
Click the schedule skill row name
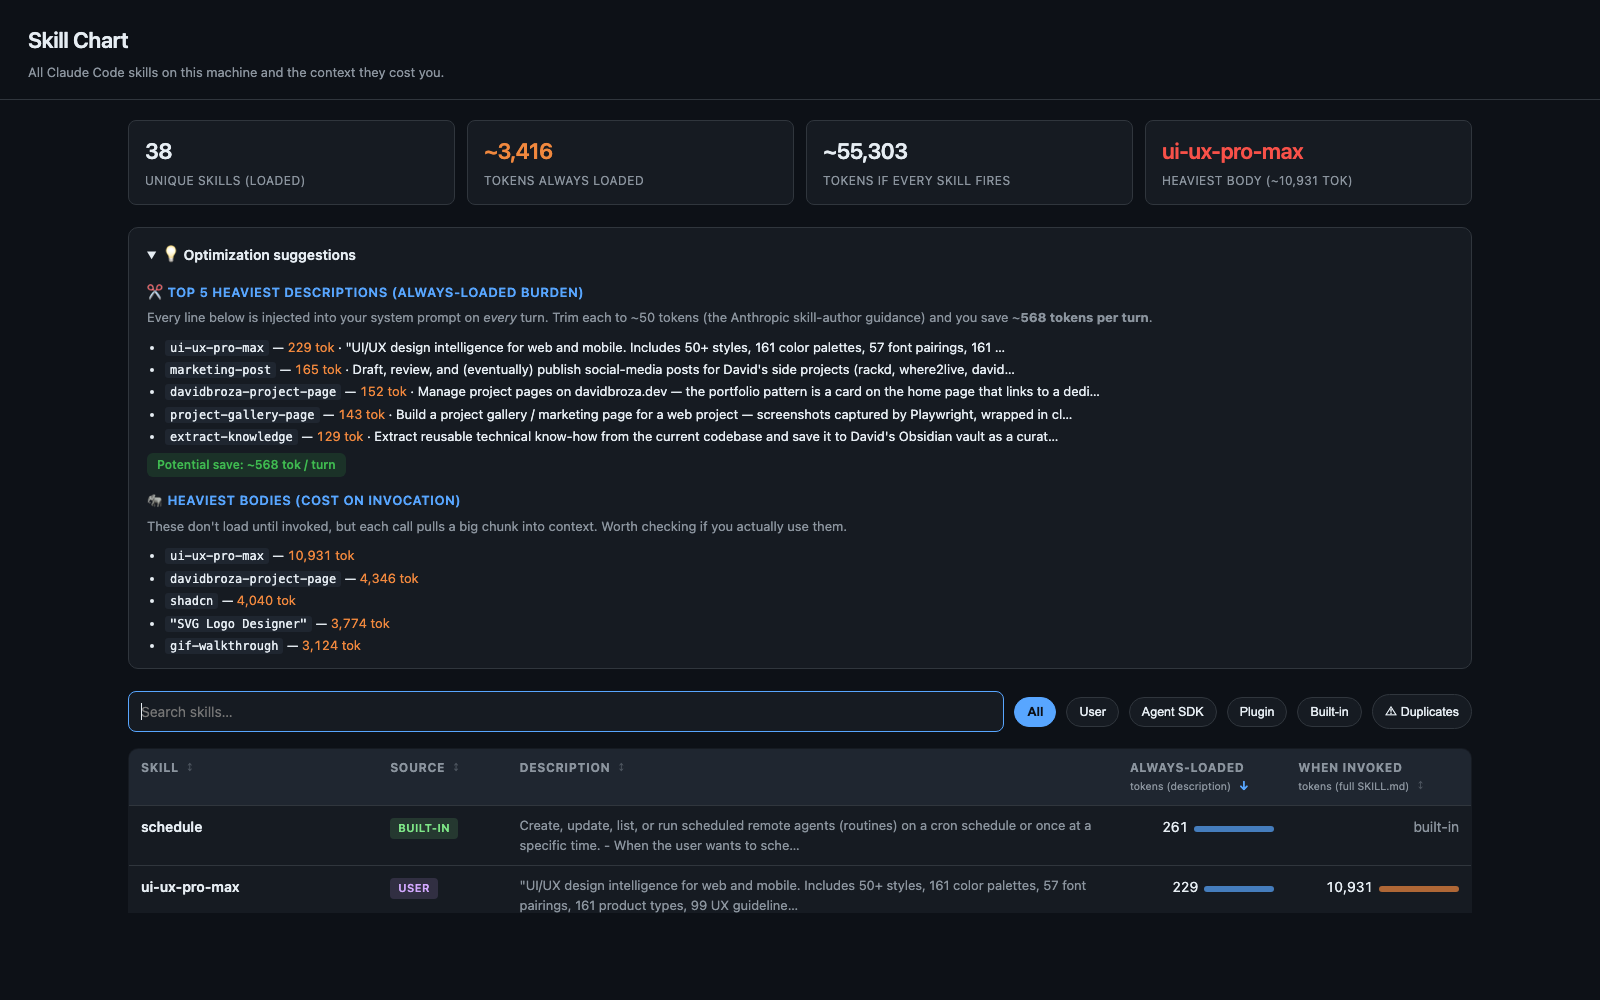(172, 827)
